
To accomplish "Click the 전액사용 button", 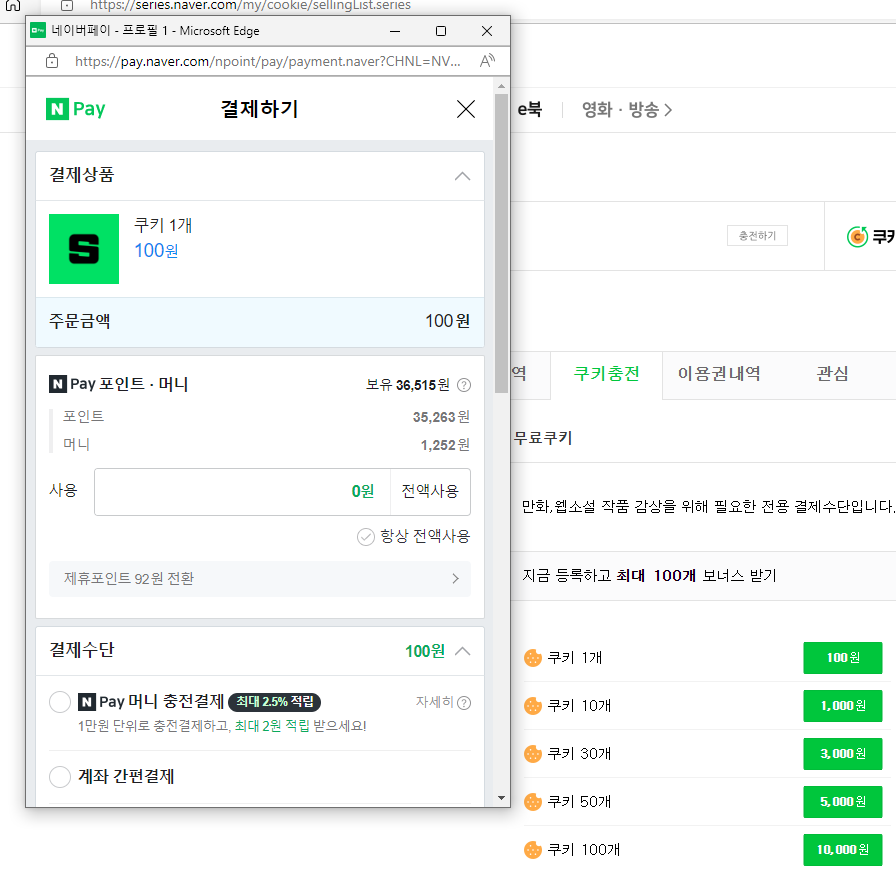I will [430, 492].
